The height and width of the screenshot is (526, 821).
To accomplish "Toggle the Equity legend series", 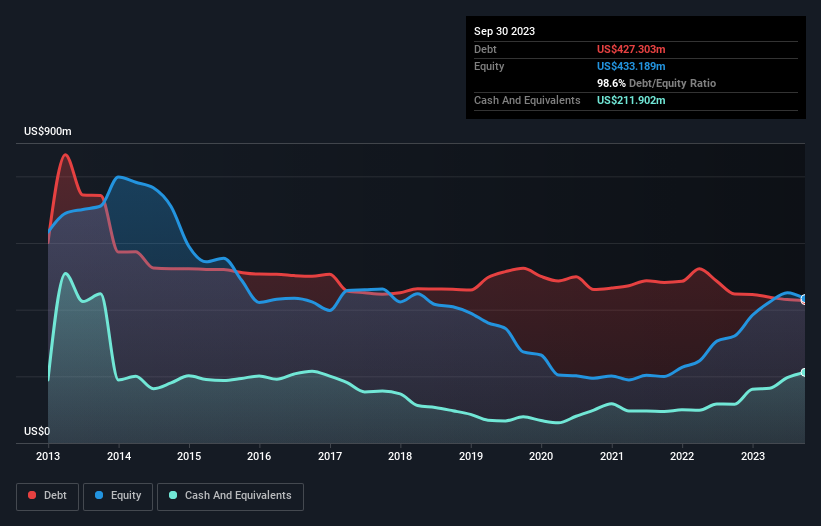I will click(118, 495).
